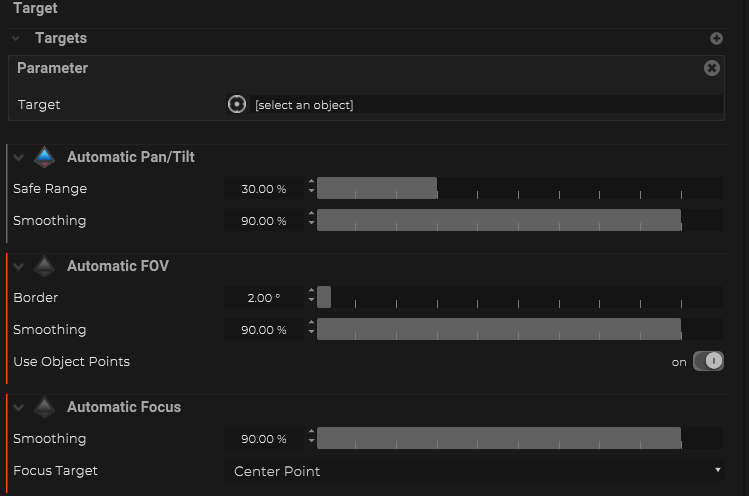Click the target object picker icon

(237, 104)
